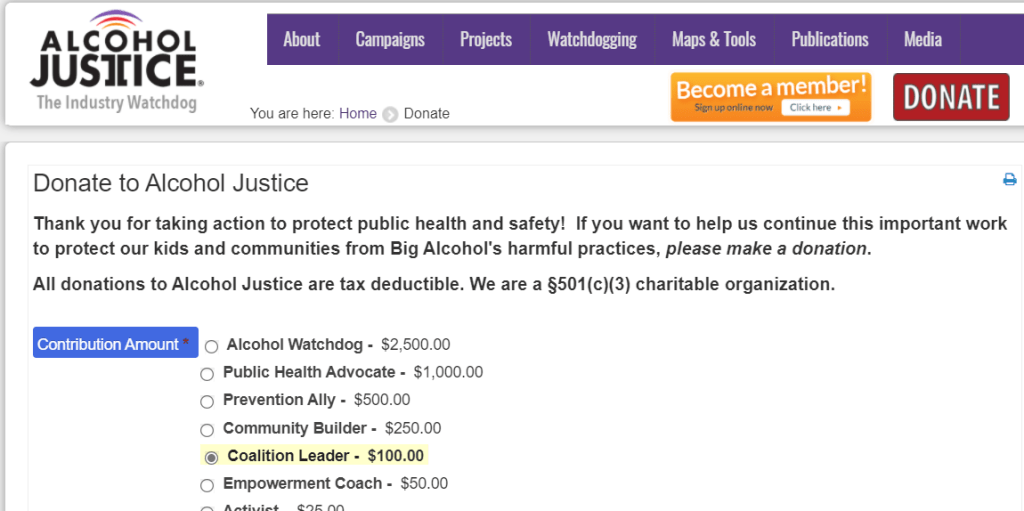Follow the Home breadcrumb link

358,114
